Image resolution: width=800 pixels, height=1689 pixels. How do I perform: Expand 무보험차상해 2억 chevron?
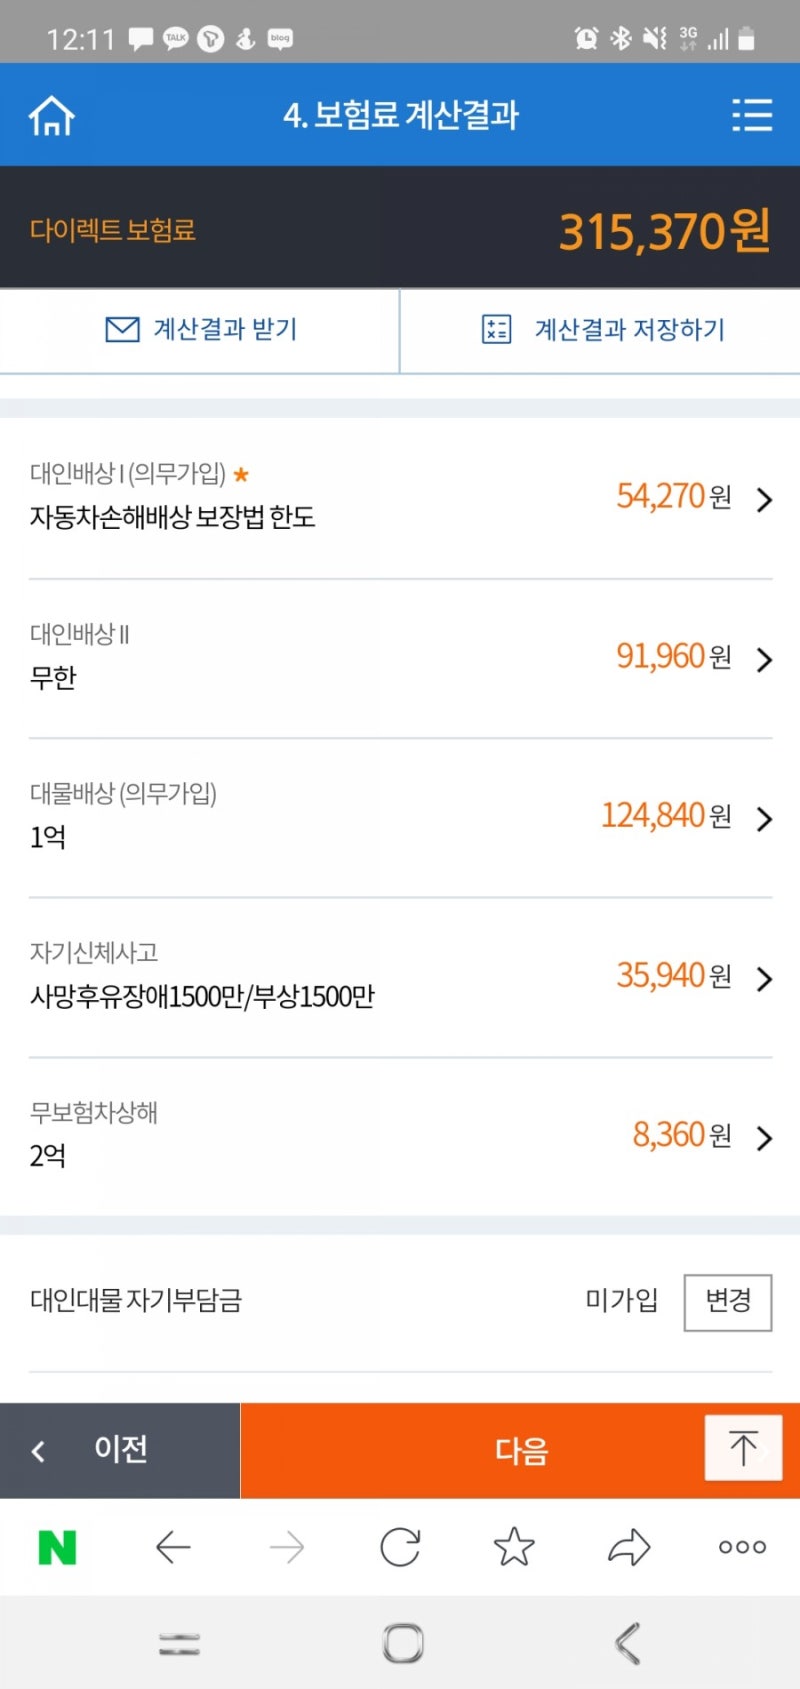765,1138
